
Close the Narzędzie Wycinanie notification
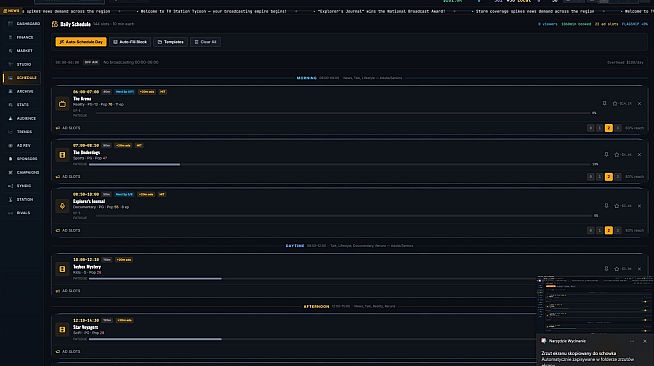[645, 341]
